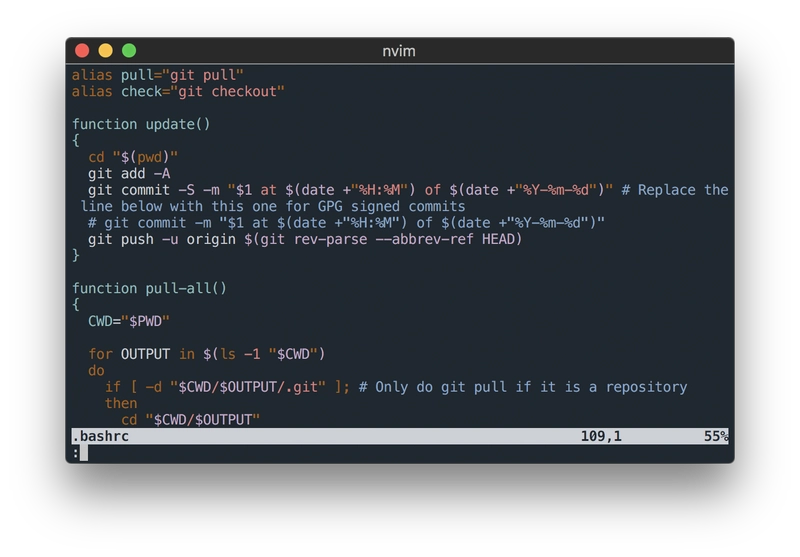Viewport: 800px width, 557px height.
Task: Click the line alias check="git checkout"
Action: point(178,91)
